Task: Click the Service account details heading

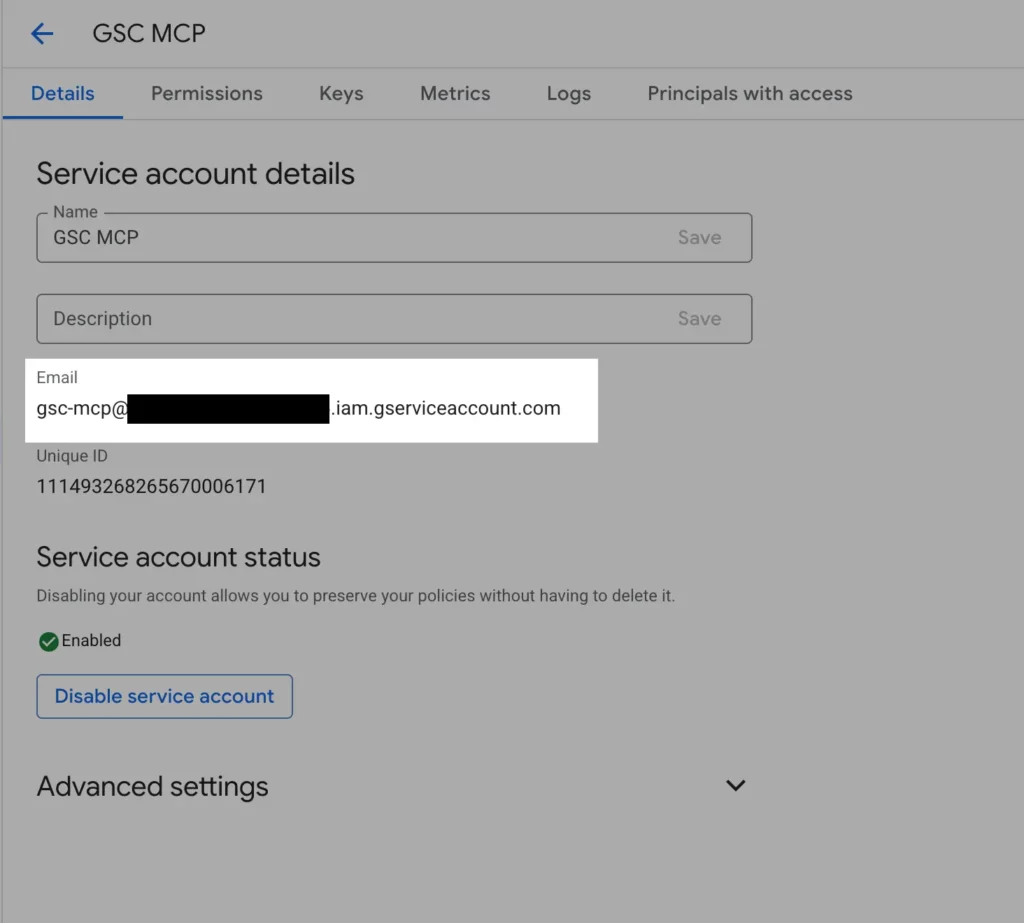Action: [195, 174]
